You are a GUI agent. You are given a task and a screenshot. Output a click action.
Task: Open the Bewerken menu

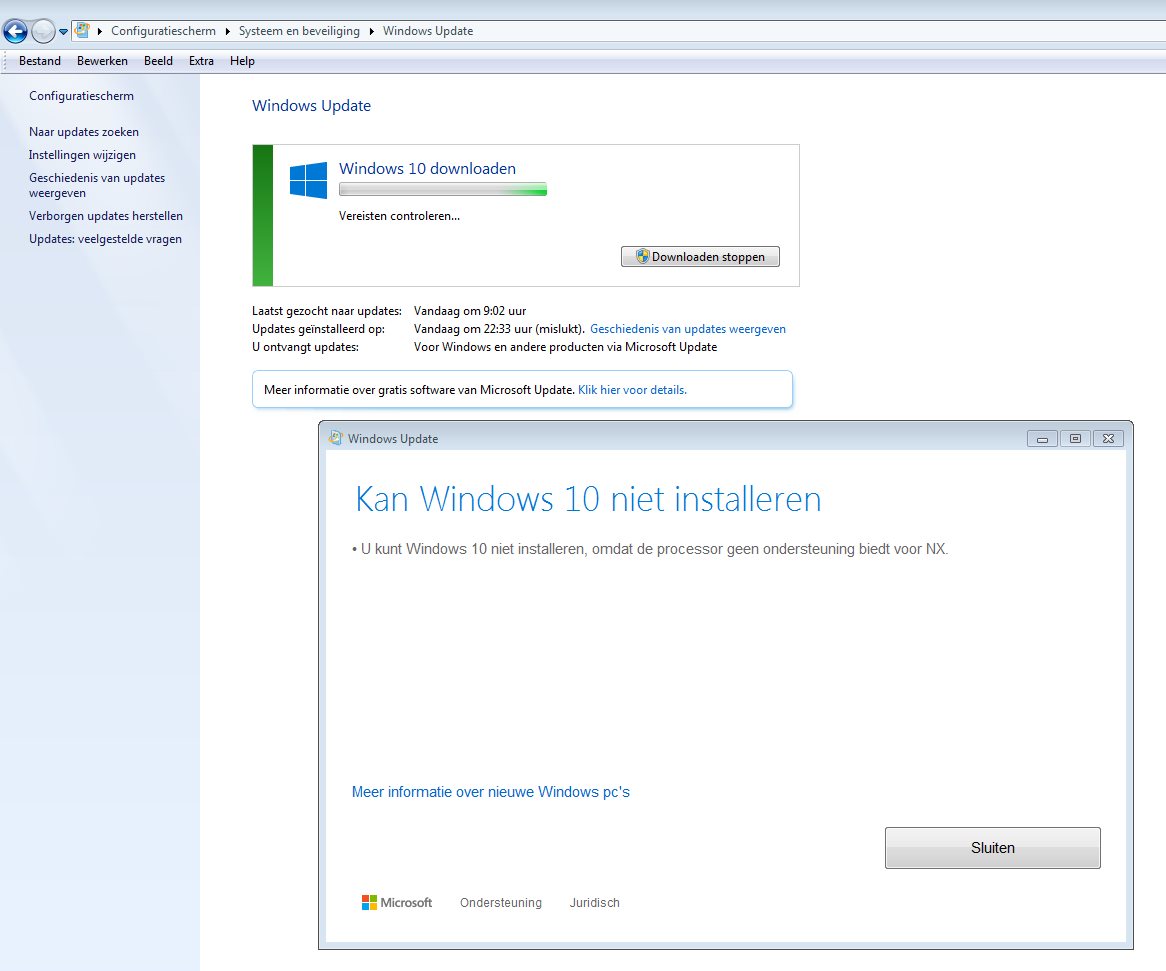coord(102,61)
